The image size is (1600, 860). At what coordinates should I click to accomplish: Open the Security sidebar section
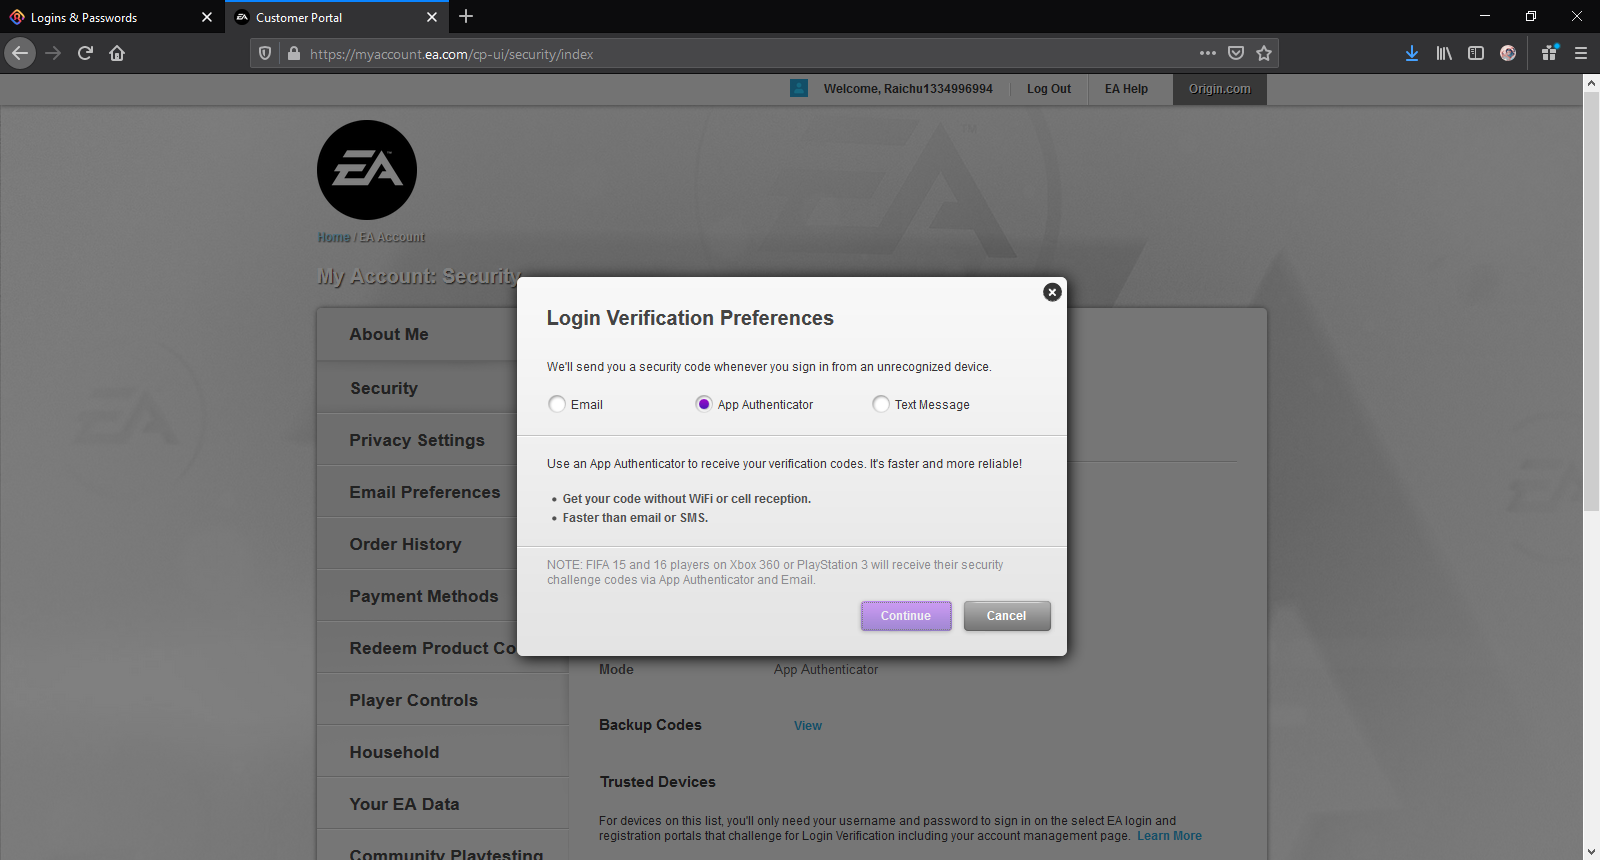coord(442,388)
